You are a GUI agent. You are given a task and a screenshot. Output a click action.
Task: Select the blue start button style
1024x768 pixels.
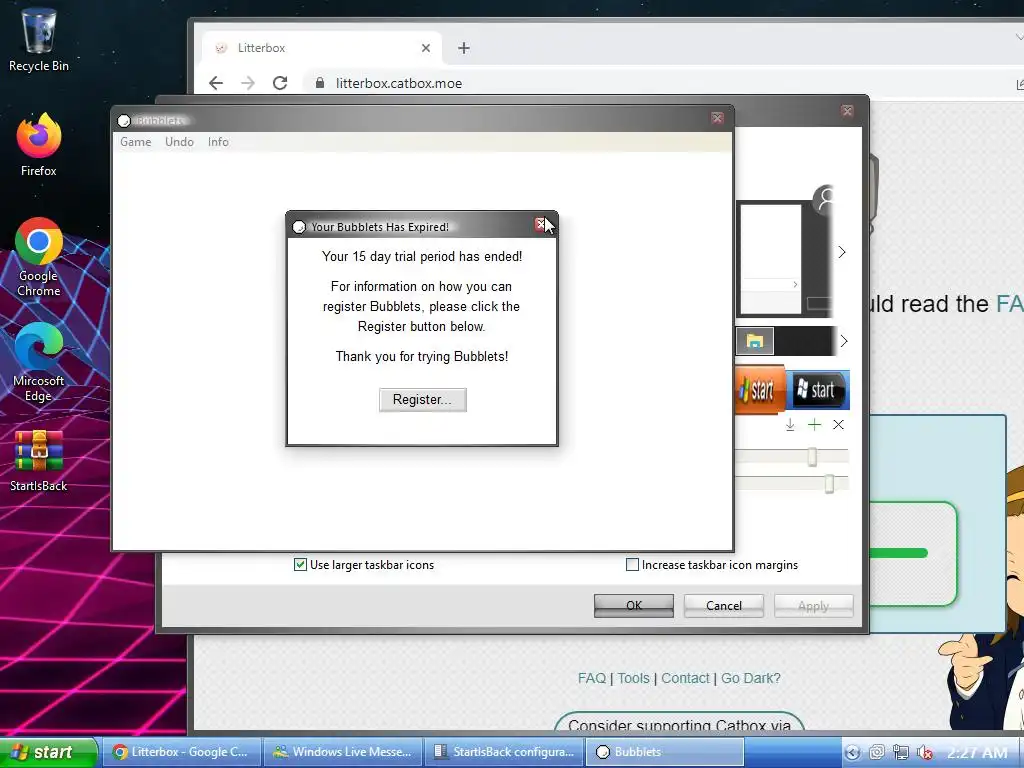(818, 390)
